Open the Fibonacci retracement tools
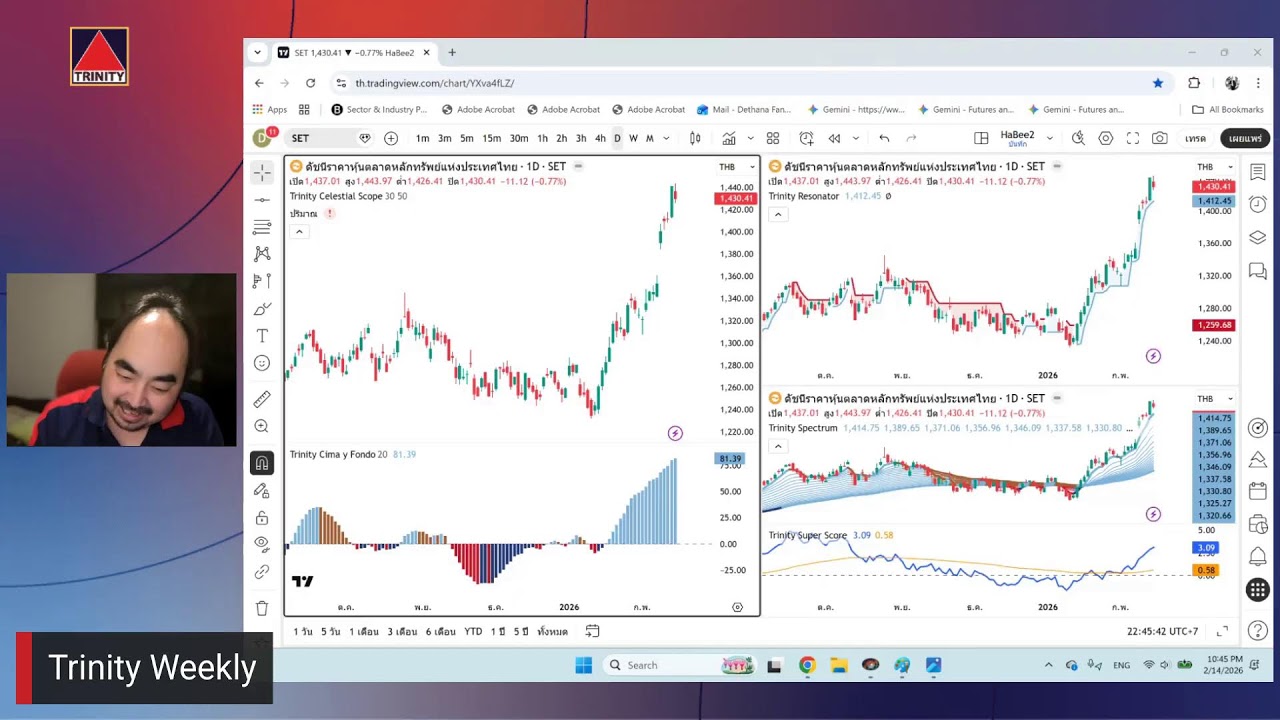 262,227
